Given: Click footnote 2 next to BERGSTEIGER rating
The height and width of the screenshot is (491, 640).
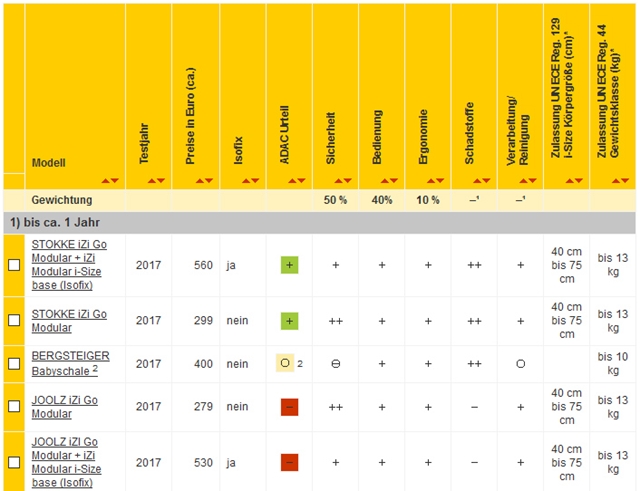Looking at the screenshot, I should tap(300, 364).
